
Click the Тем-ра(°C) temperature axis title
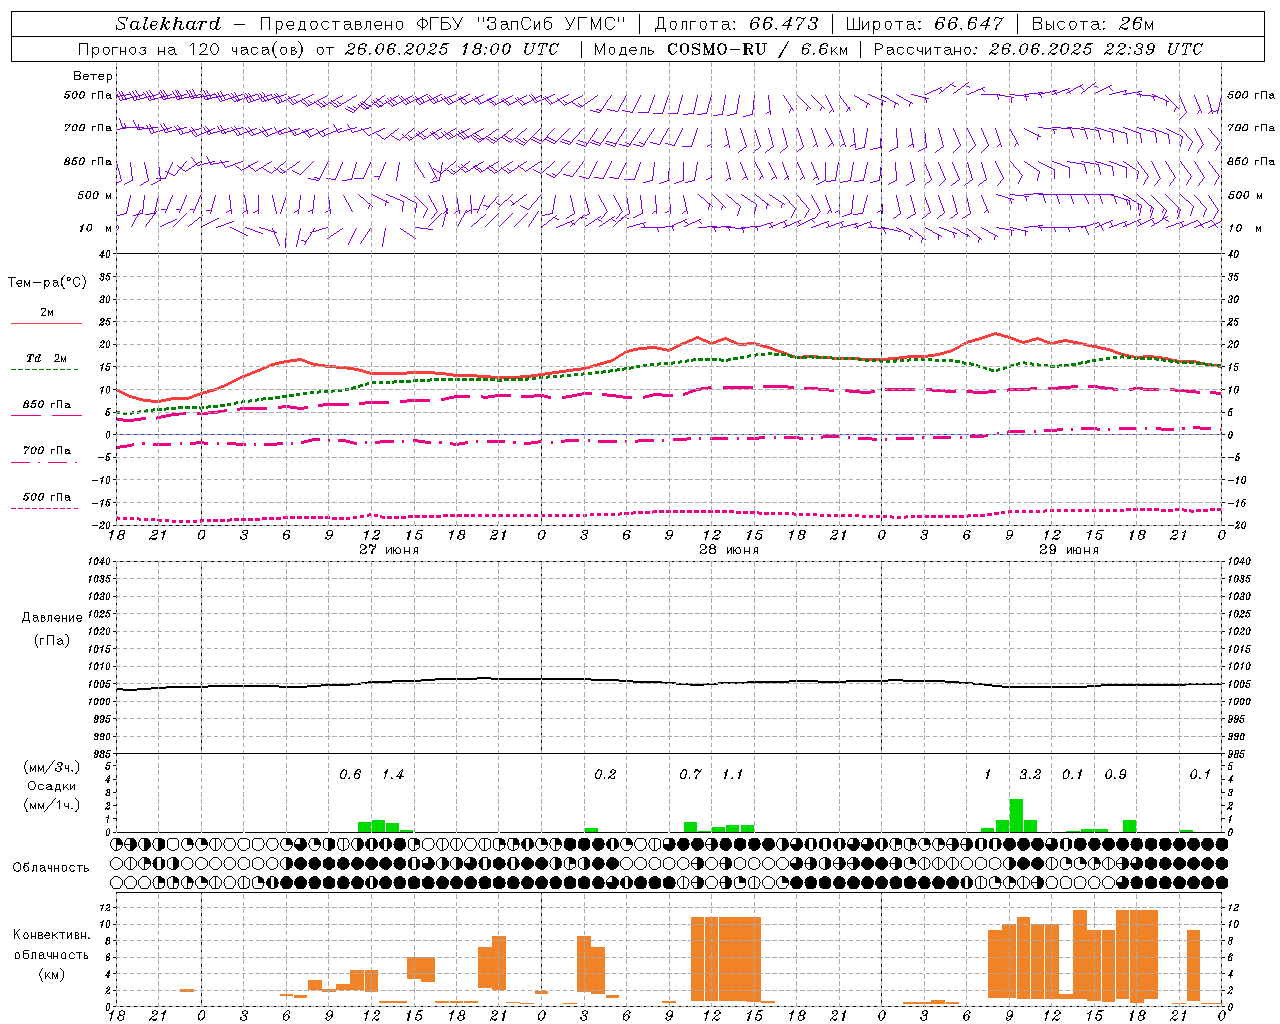(47, 283)
